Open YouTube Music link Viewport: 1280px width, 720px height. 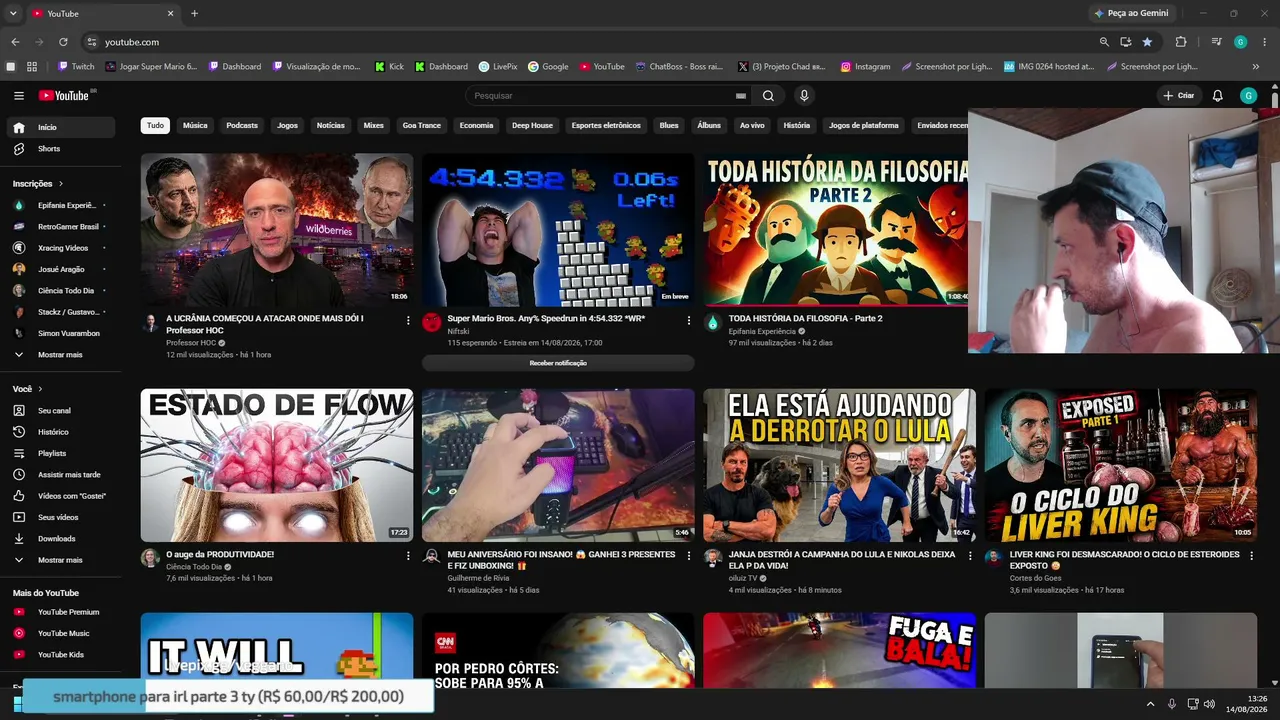[61, 633]
